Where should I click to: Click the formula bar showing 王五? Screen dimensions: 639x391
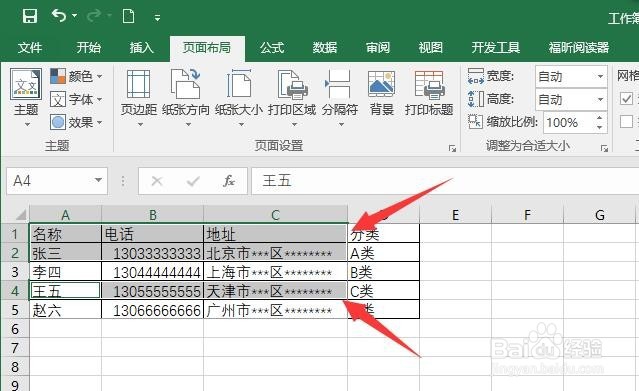445,181
